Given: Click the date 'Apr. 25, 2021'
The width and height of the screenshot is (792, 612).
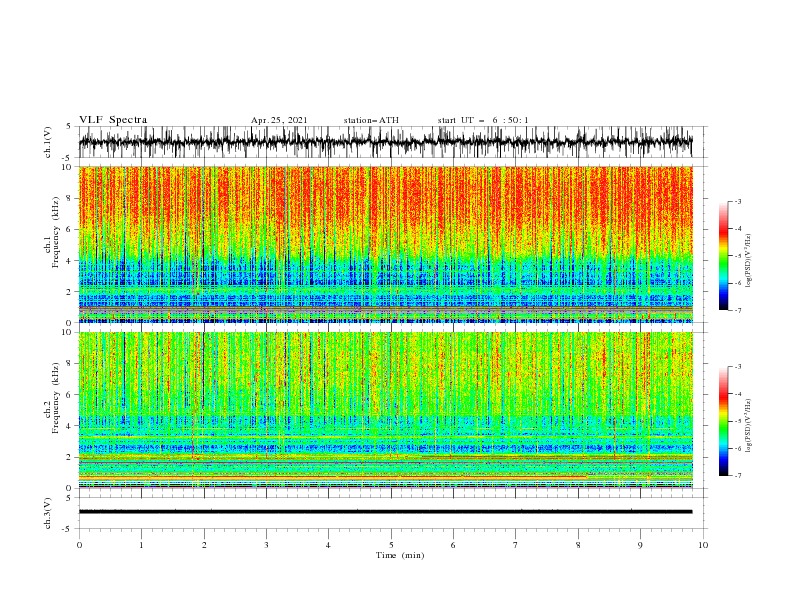Looking at the screenshot, I should 279,120.
